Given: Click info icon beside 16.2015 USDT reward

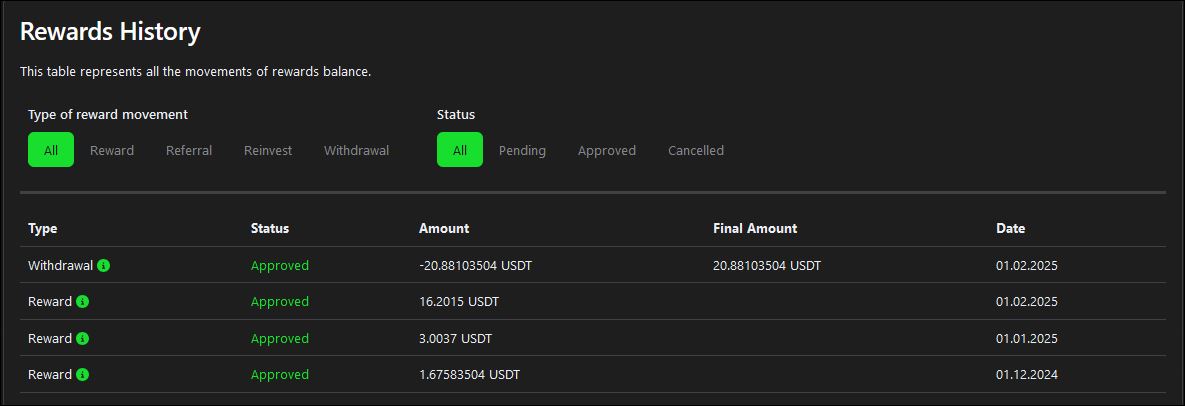Looking at the screenshot, I should click(x=82, y=302).
